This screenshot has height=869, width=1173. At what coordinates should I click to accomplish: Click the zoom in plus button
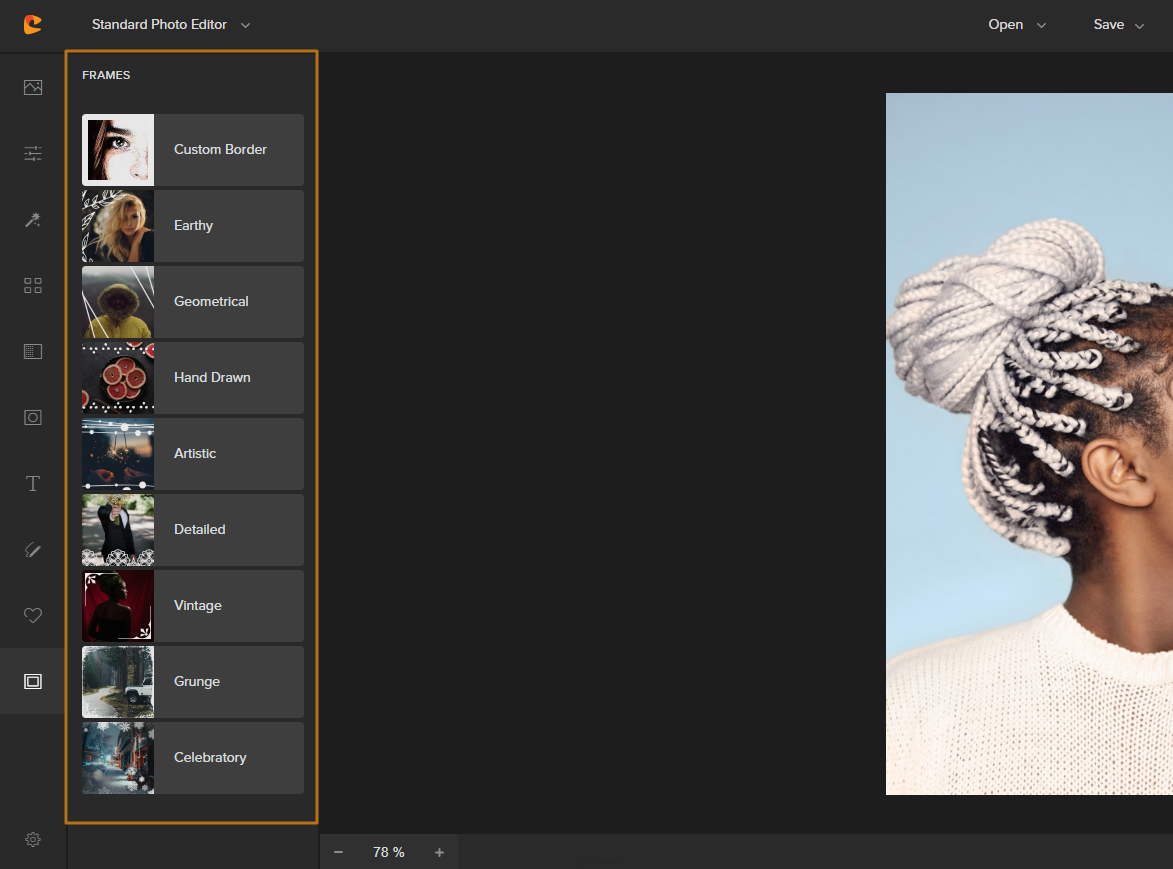439,852
